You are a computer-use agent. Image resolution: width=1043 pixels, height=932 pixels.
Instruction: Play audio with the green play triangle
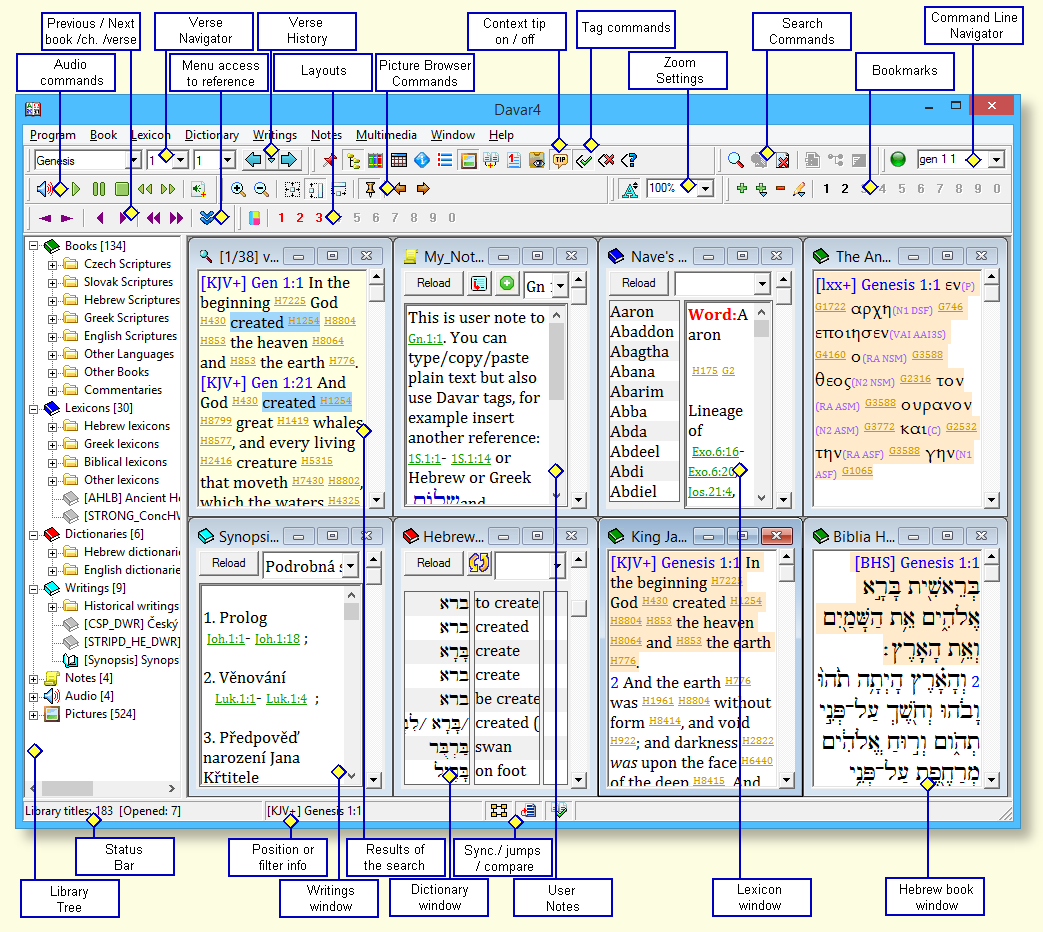(76, 189)
